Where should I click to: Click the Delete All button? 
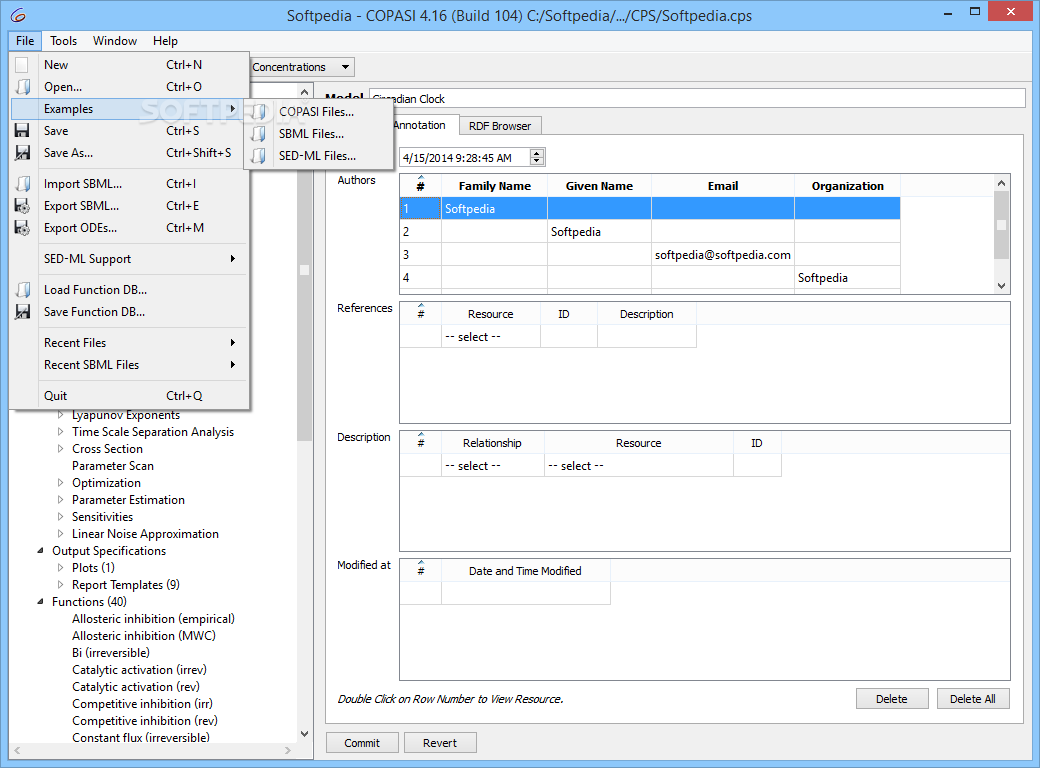(972, 698)
